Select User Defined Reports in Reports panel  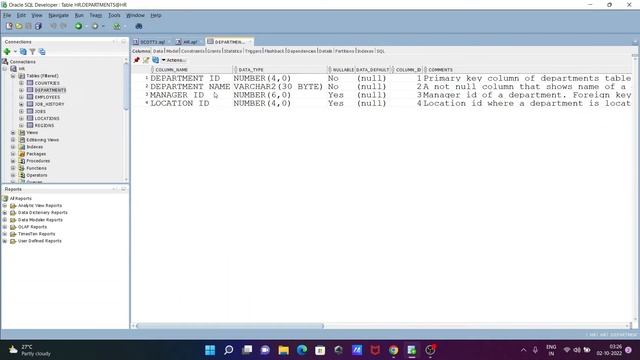click(40, 241)
